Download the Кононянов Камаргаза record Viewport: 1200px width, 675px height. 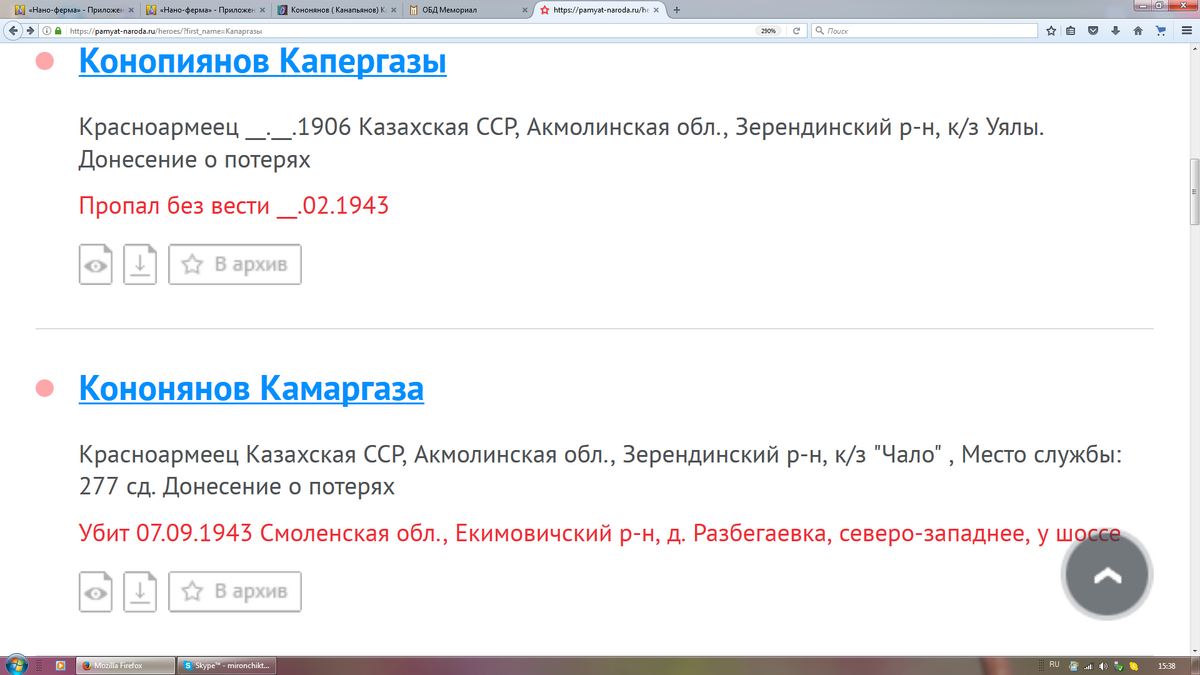140,592
